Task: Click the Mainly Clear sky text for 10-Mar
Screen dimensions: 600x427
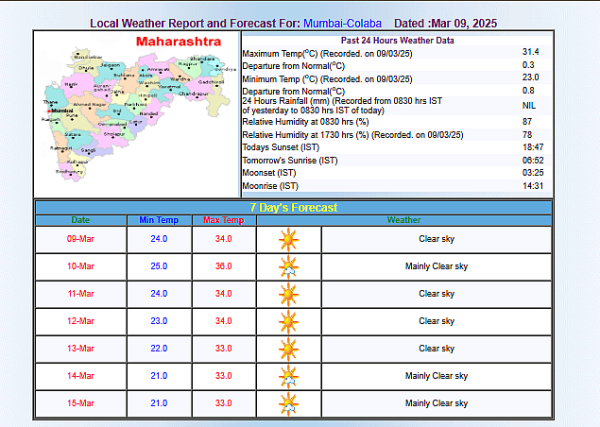Action: tap(436, 266)
